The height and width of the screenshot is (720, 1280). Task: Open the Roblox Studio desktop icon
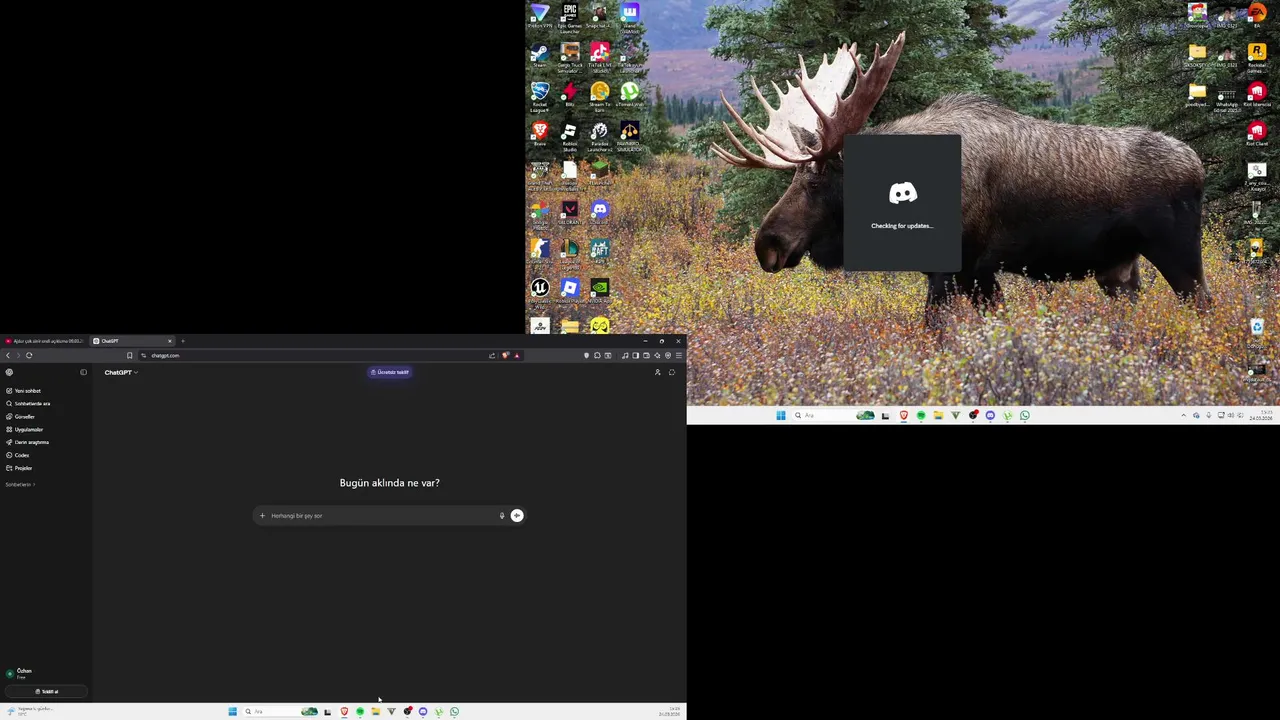point(570,136)
